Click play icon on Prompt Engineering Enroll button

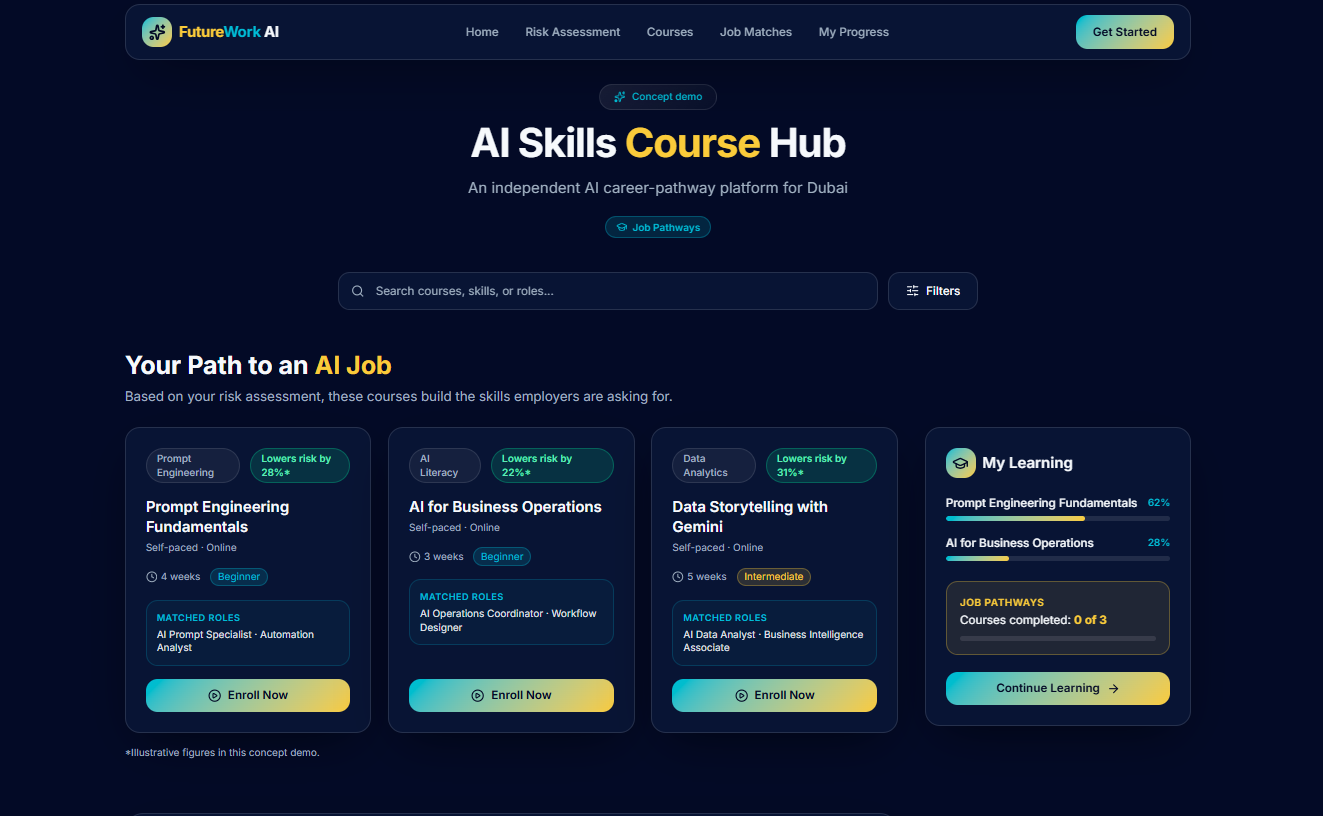click(x=214, y=695)
